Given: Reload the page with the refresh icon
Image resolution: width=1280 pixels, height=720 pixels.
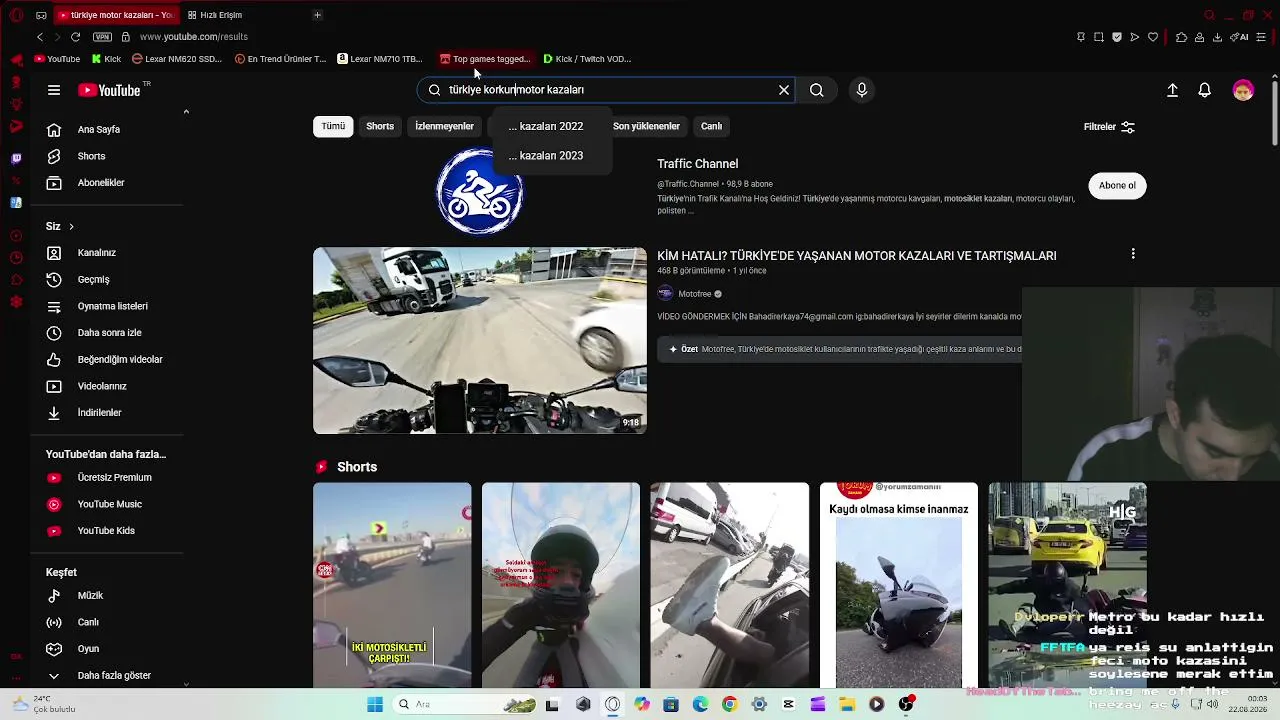Looking at the screenshot, I should [x=75, y=37].
